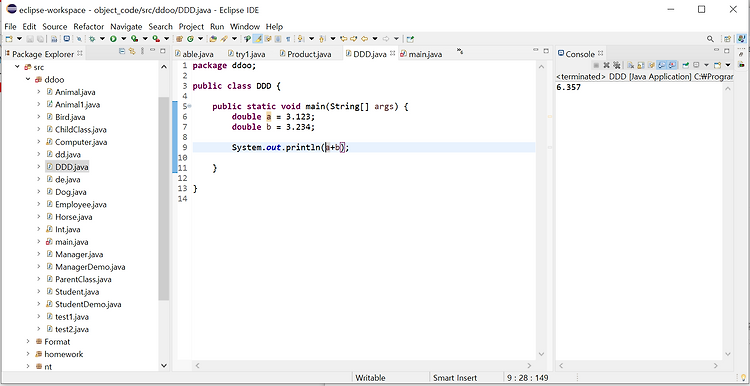Open the Refactor menu
The width and height of the screenshot is (750, 386).
point(88,27)
